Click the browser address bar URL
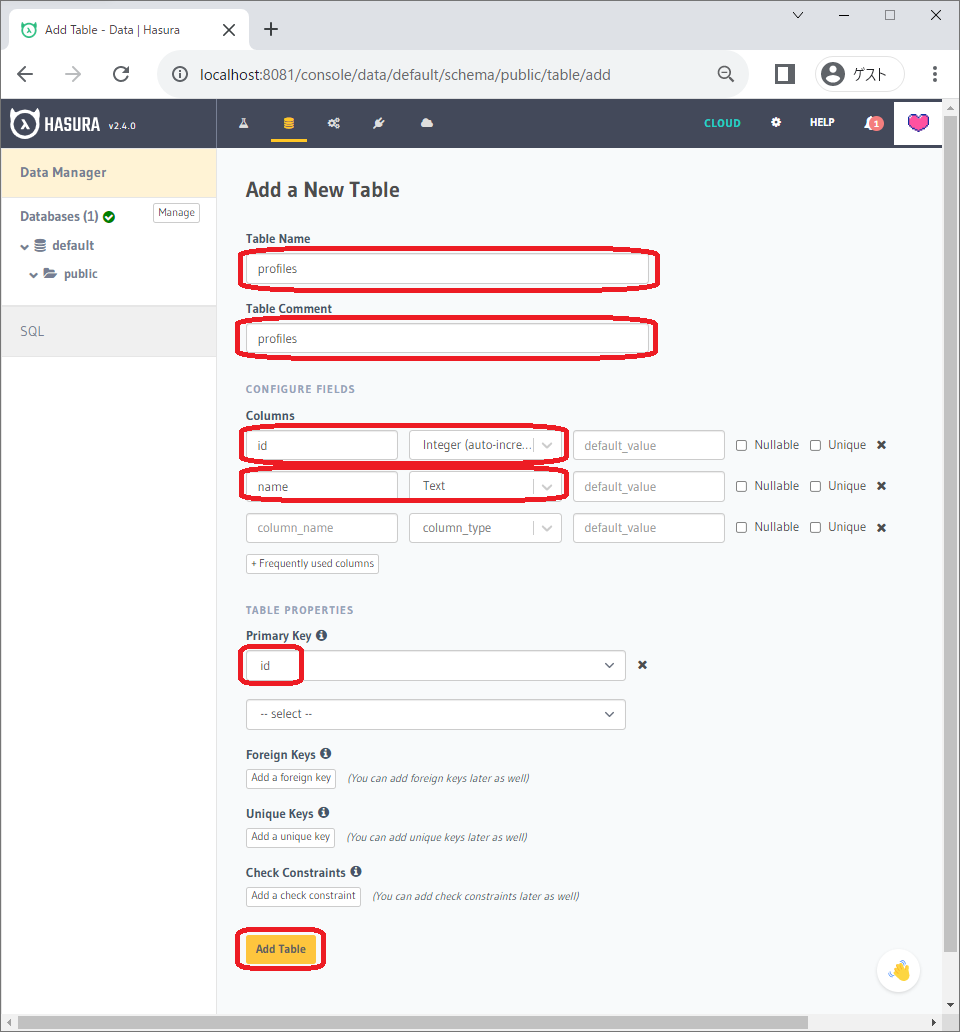 coord(405,74)
